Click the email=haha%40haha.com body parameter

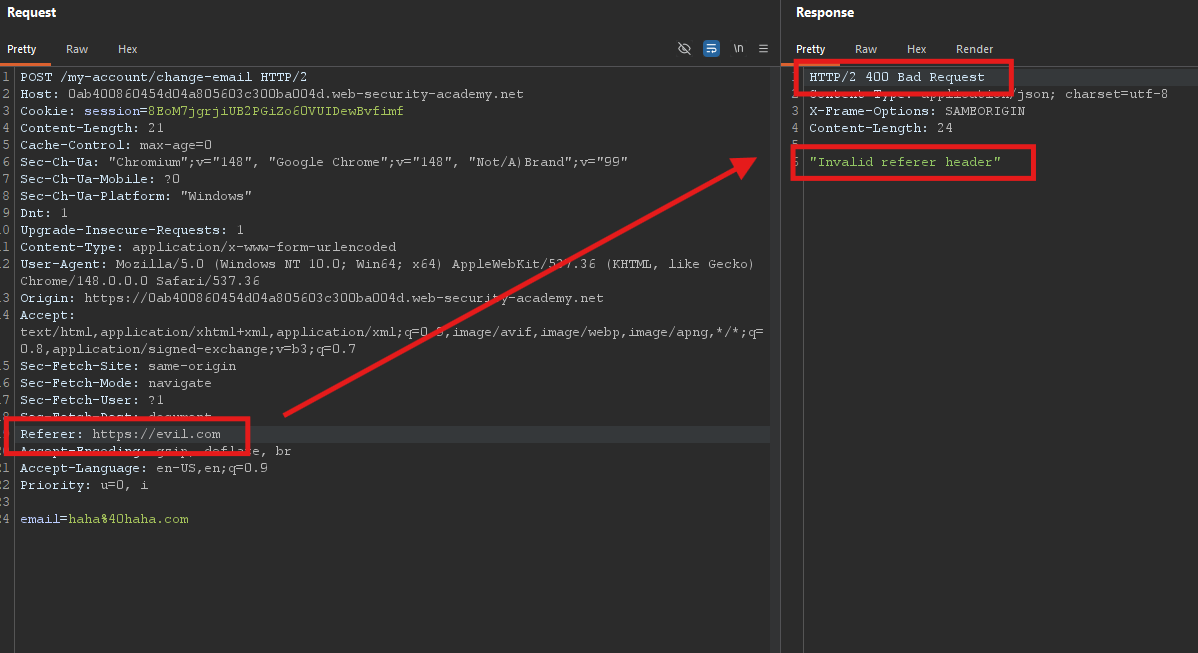(x=104, y=519)
